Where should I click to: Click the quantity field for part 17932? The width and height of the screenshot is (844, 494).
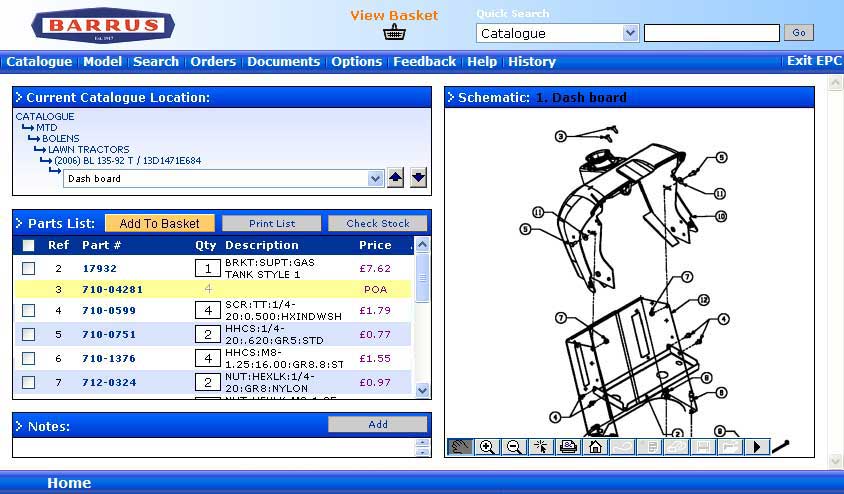(x=208, y=268)
